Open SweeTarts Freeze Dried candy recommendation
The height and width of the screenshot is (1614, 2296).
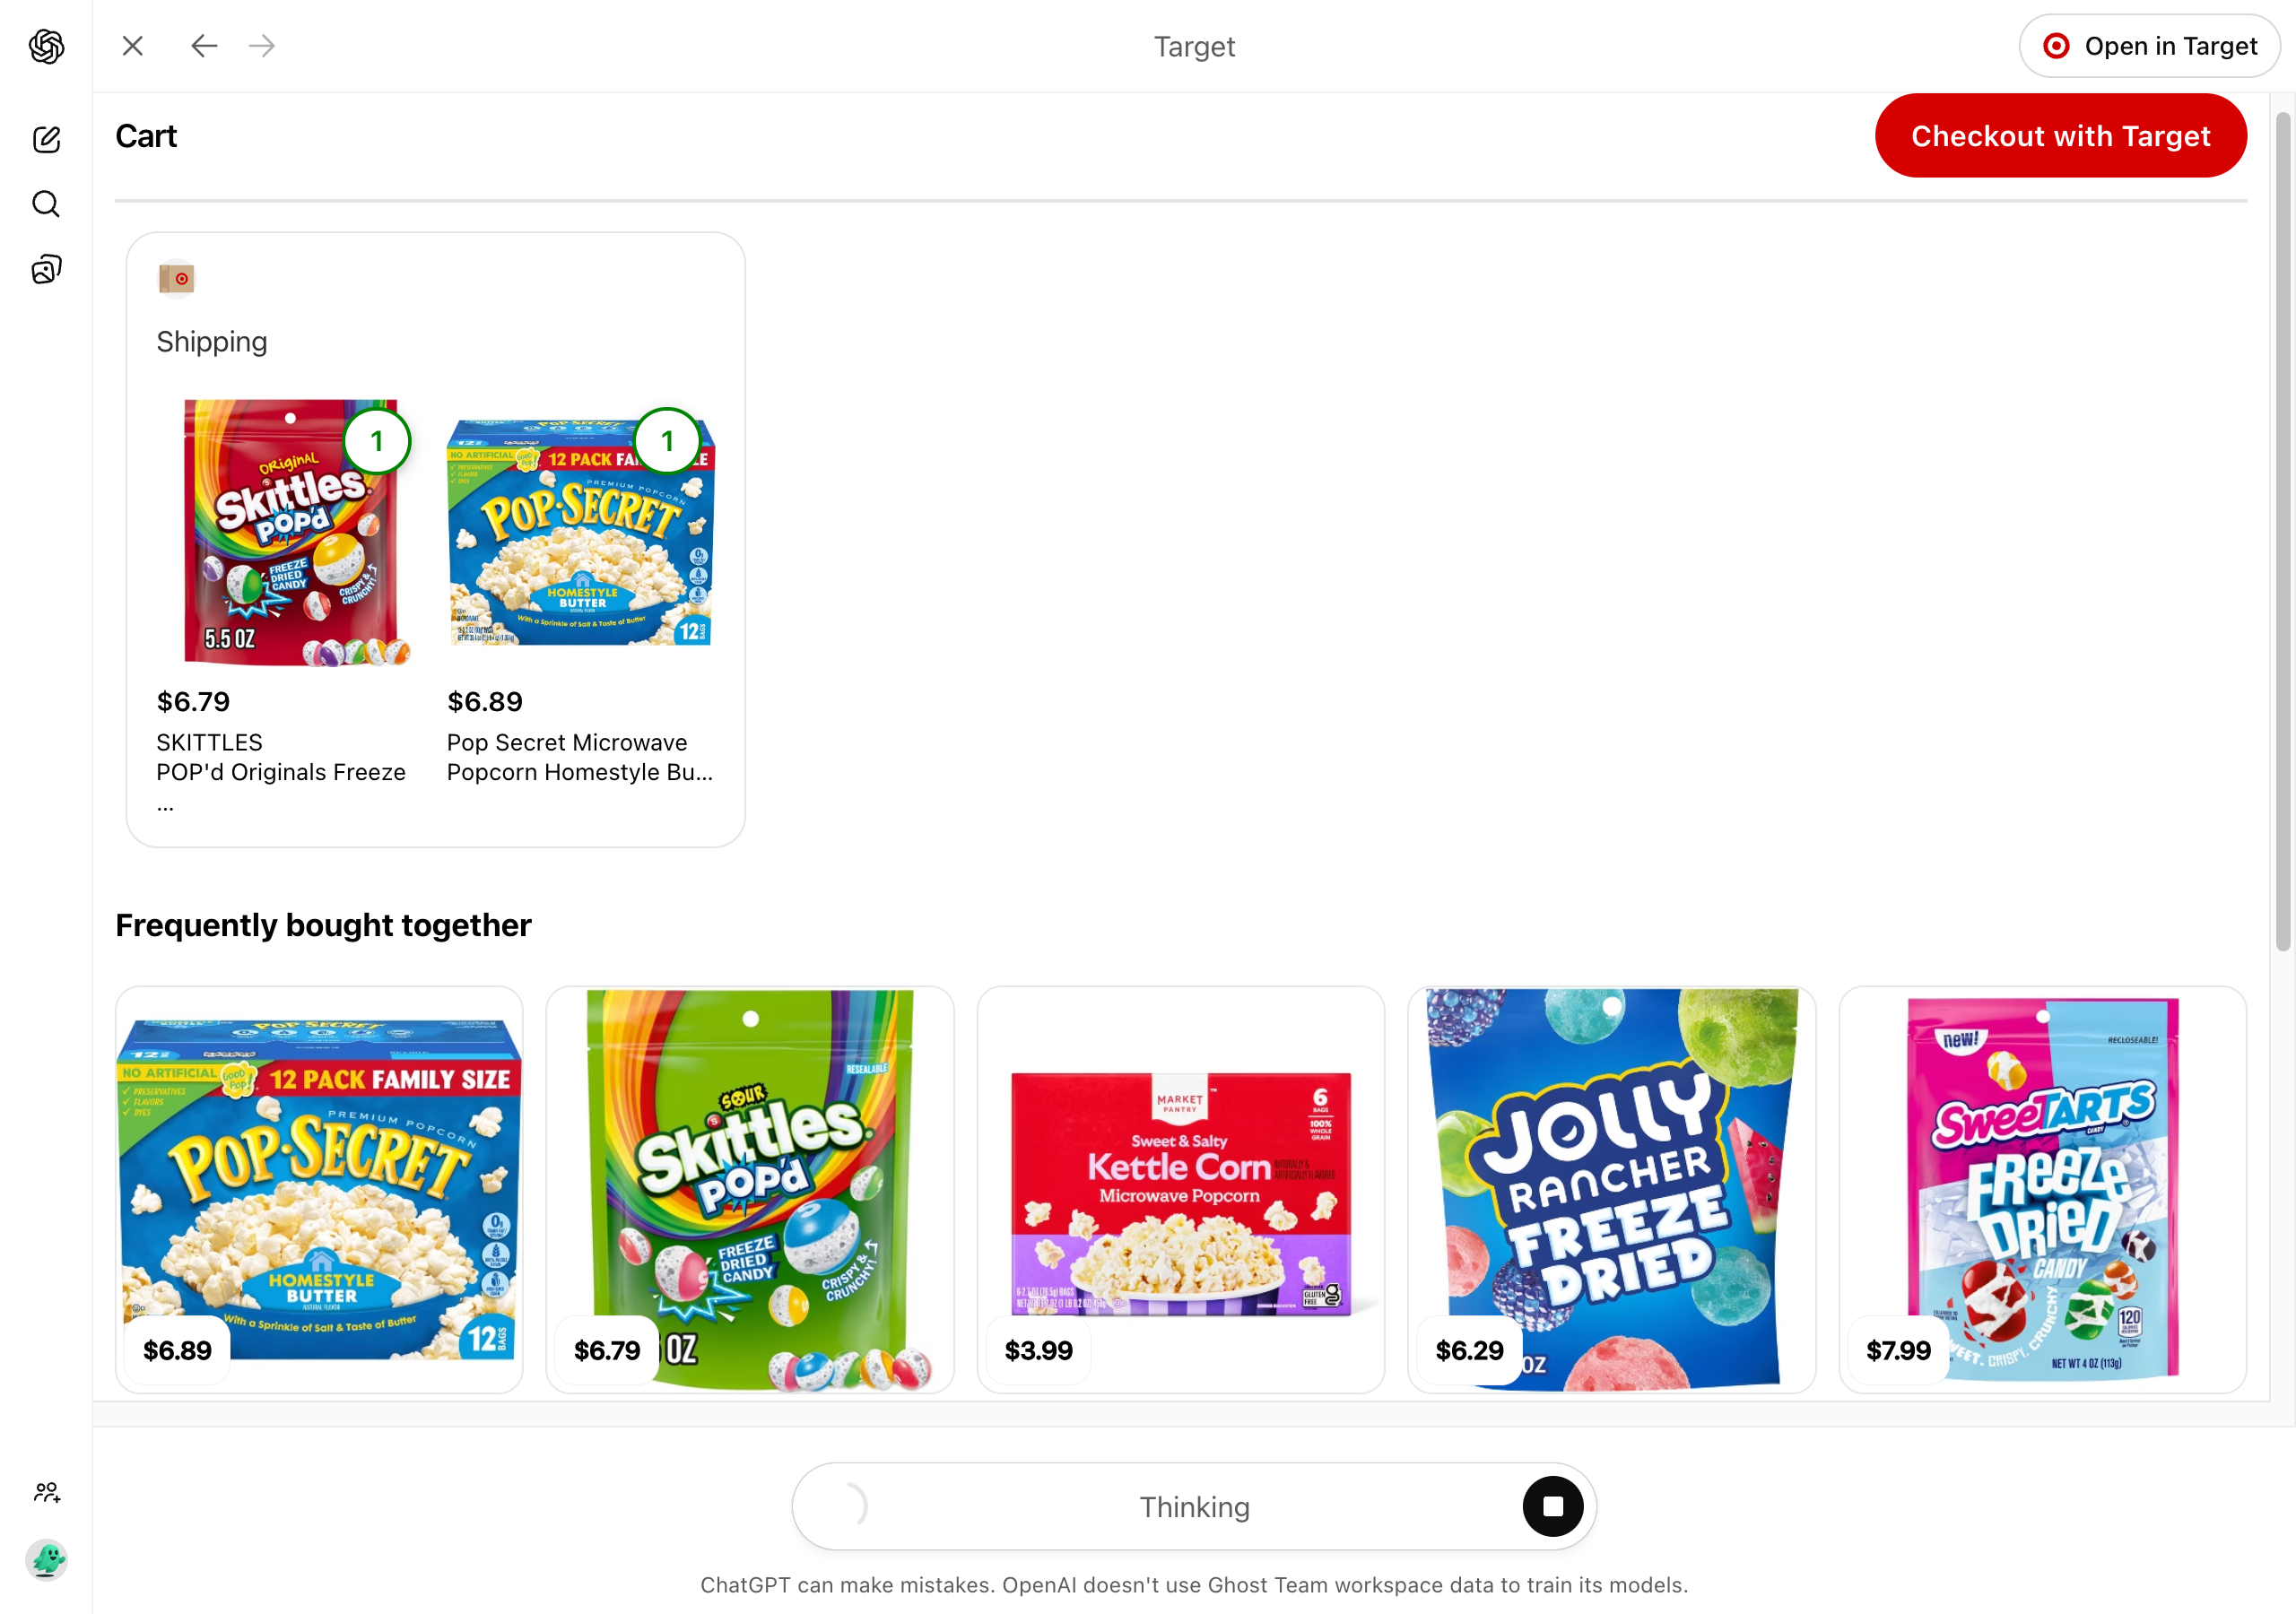2043,1190
